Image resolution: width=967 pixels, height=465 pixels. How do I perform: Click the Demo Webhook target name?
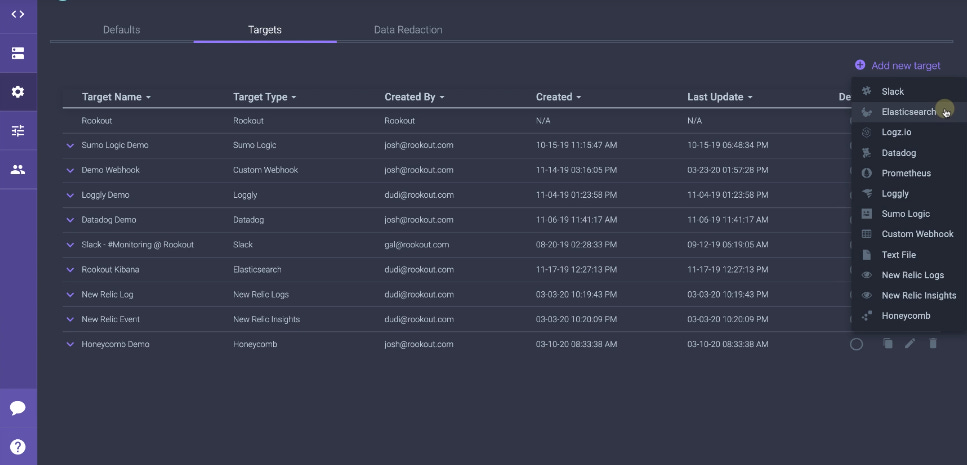110,170
